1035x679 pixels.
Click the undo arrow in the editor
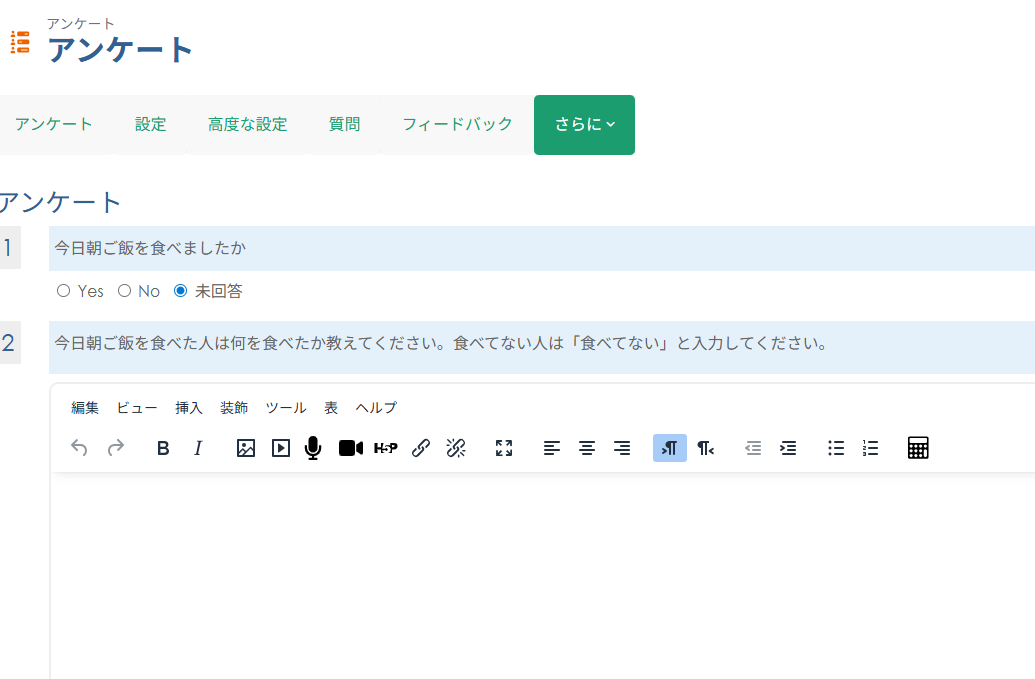[x=79, y=448]
